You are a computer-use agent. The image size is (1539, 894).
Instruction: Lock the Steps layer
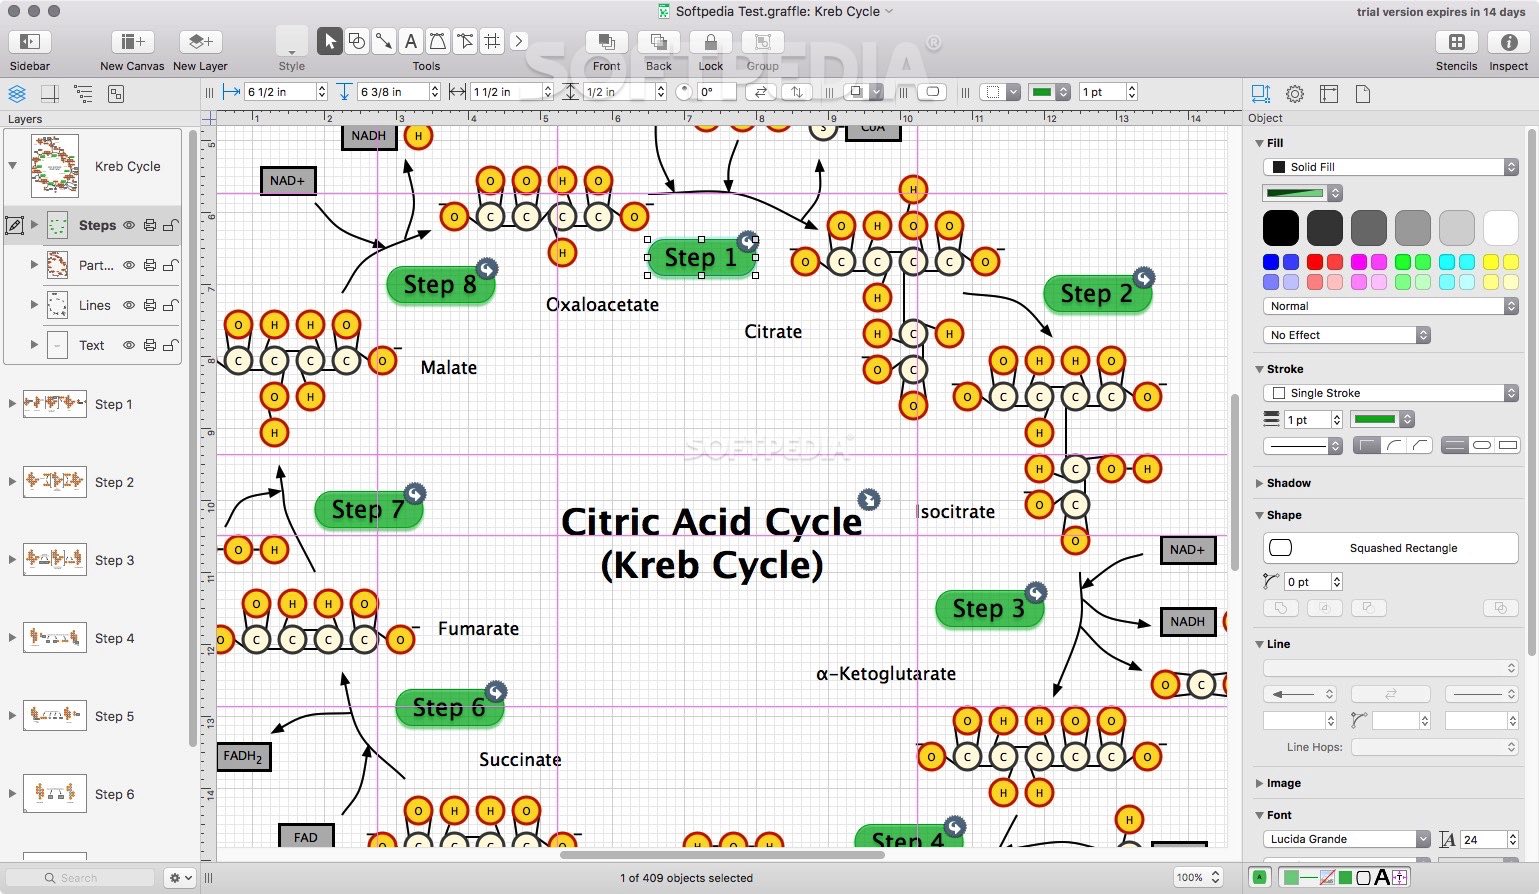[x=170, y=225]
